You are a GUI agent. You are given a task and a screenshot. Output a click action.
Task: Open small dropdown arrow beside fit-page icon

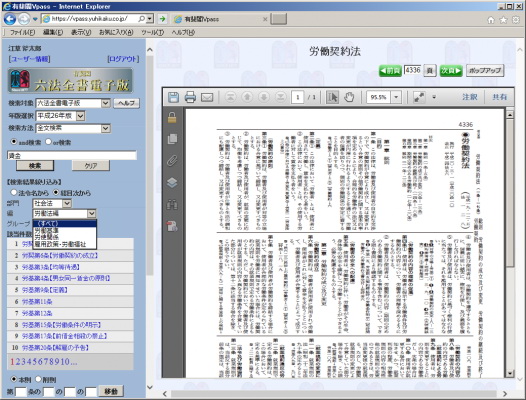click(x=434, y=97)
